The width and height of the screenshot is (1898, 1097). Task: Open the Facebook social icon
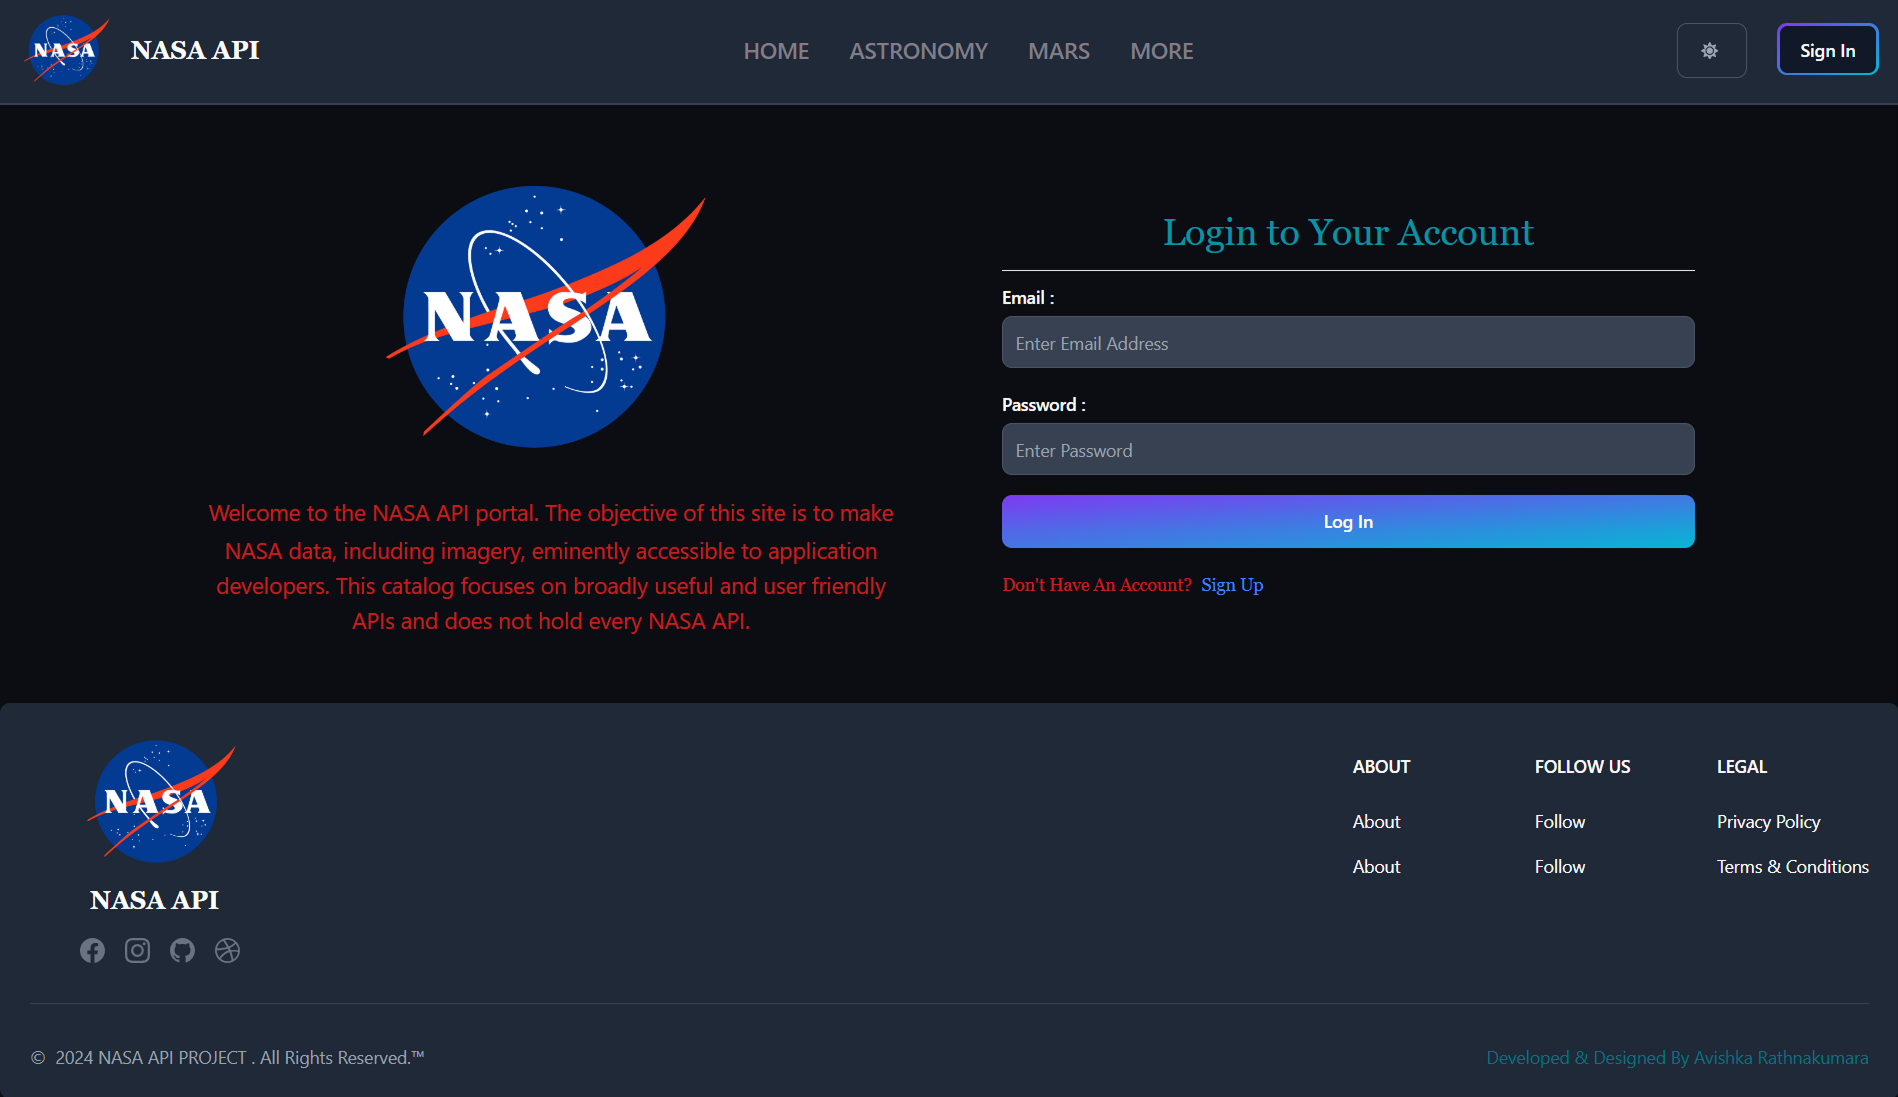click(x=92, y=950)
